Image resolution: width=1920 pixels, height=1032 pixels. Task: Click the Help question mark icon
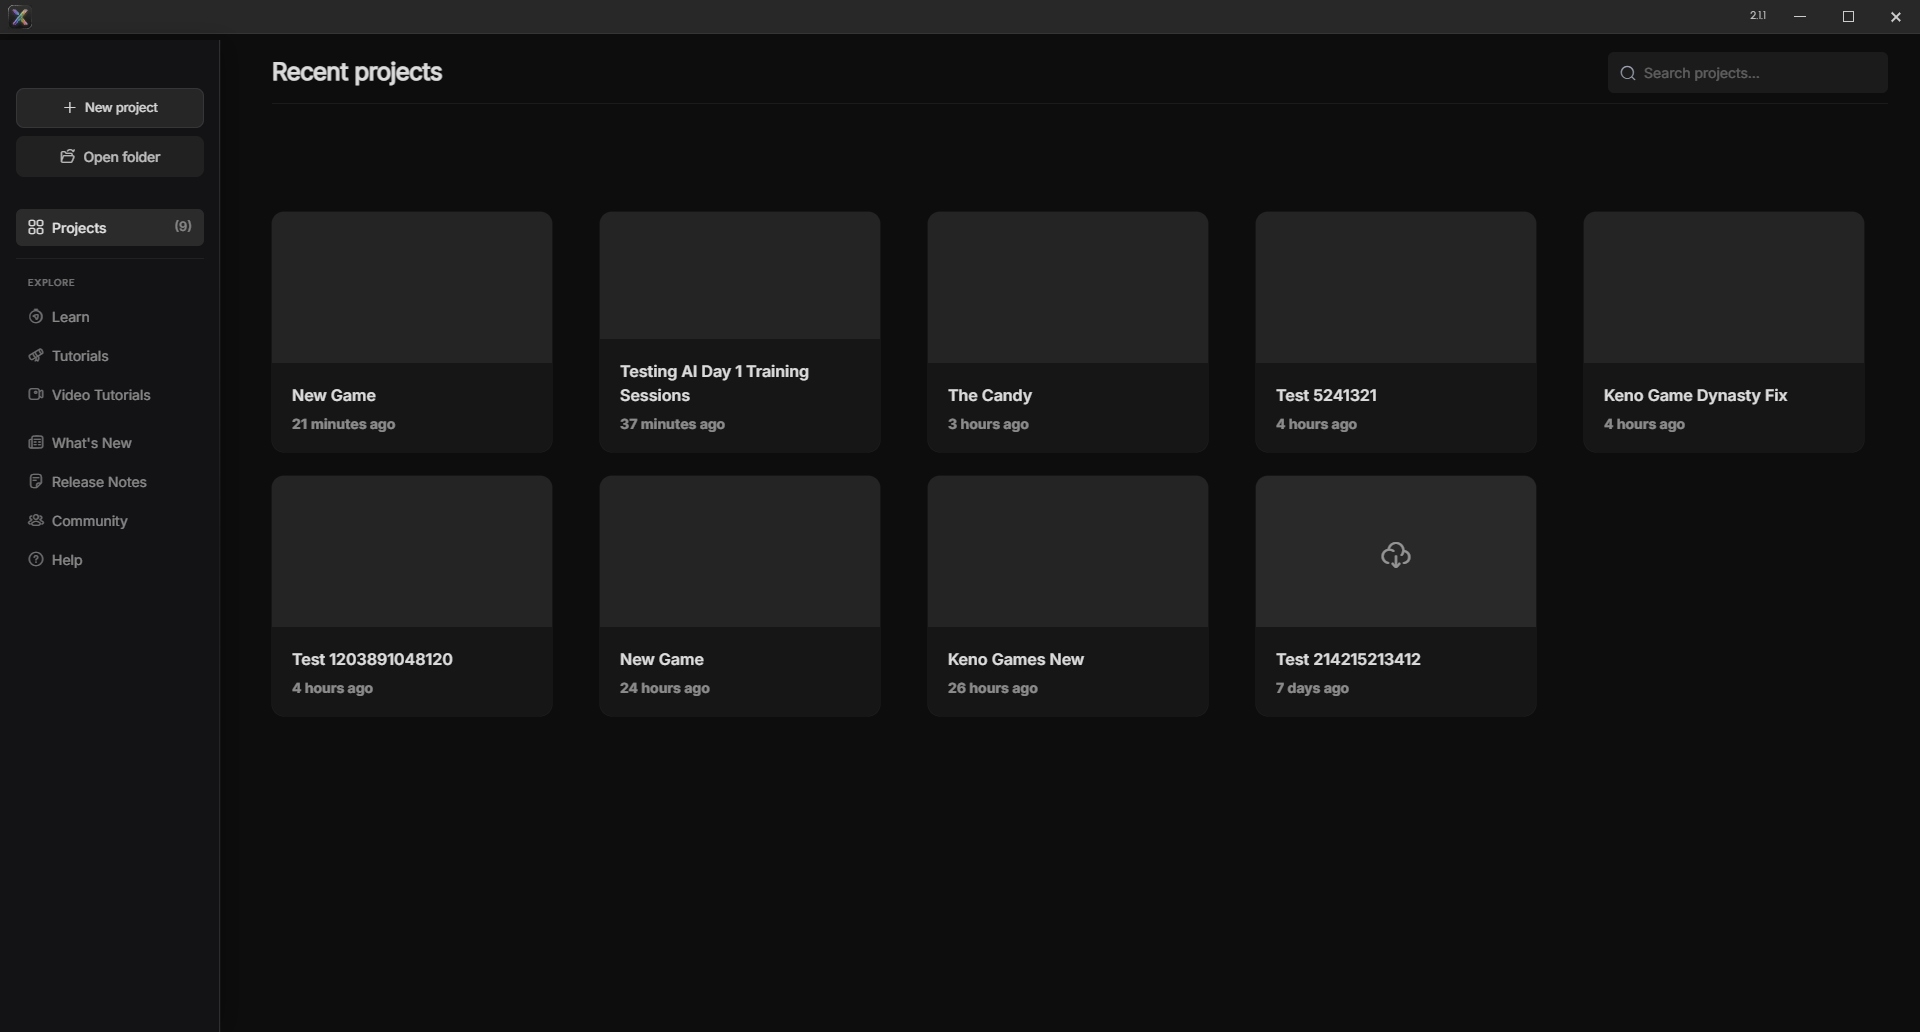pyautogui.click(x=36, y=560)
